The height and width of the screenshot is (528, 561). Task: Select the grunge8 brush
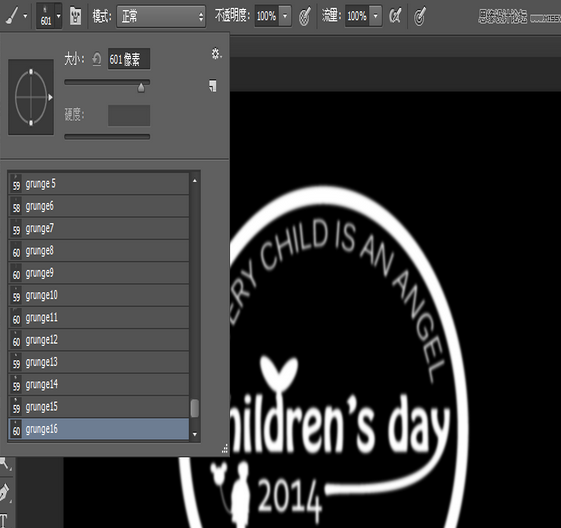point(99,251)
